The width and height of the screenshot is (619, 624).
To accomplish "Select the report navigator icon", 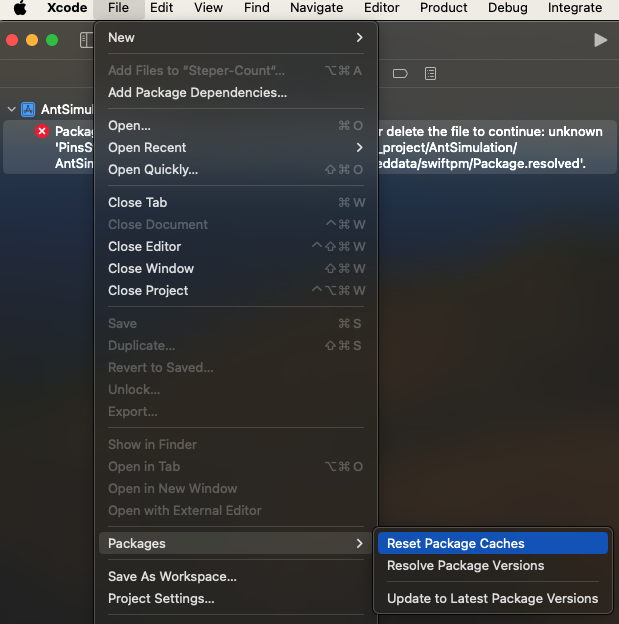I will pyautogui.click(x=430, y=74).
